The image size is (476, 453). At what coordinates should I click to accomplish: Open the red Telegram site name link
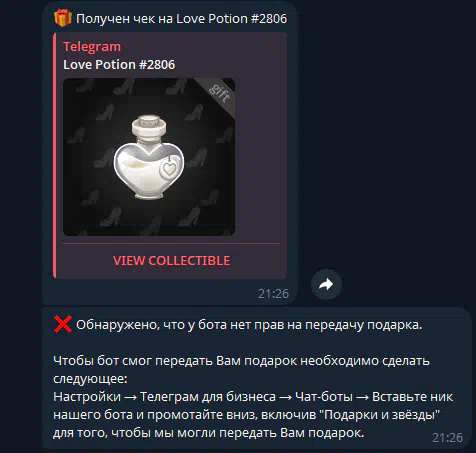(x=92, y=47)
